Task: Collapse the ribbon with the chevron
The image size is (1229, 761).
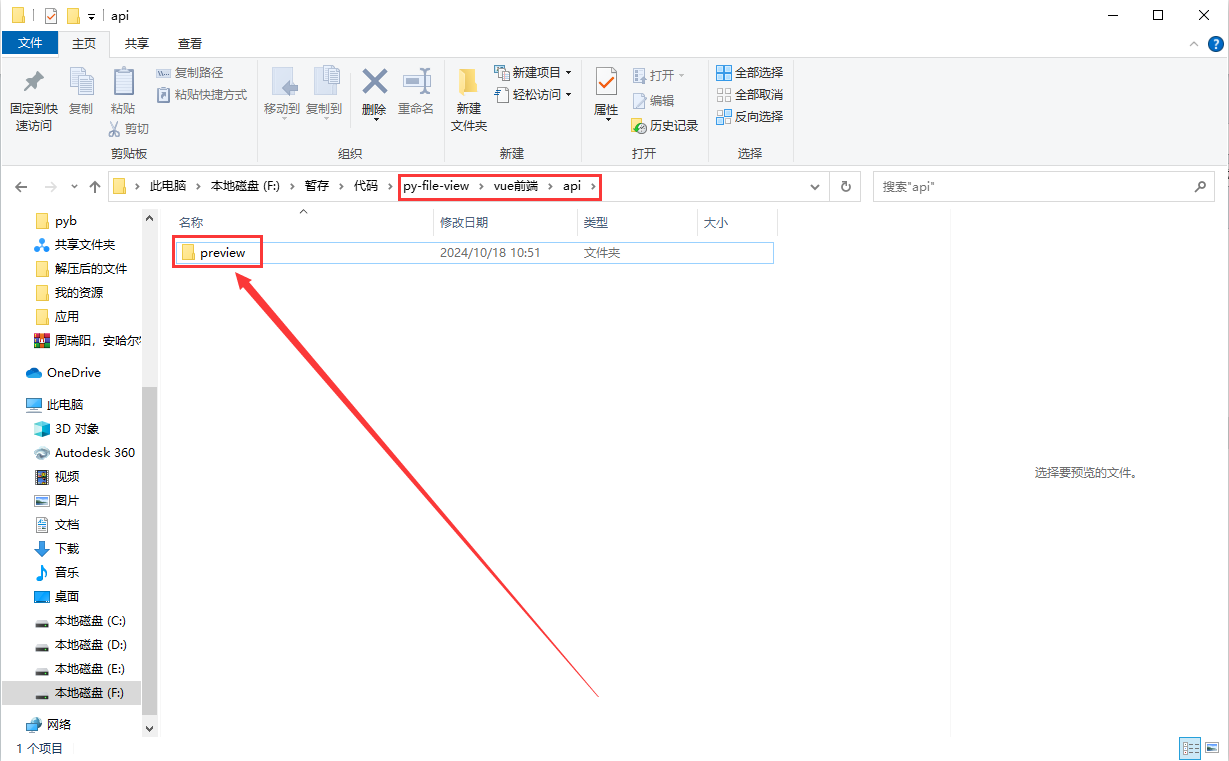Action: (x=1192, y=44)
